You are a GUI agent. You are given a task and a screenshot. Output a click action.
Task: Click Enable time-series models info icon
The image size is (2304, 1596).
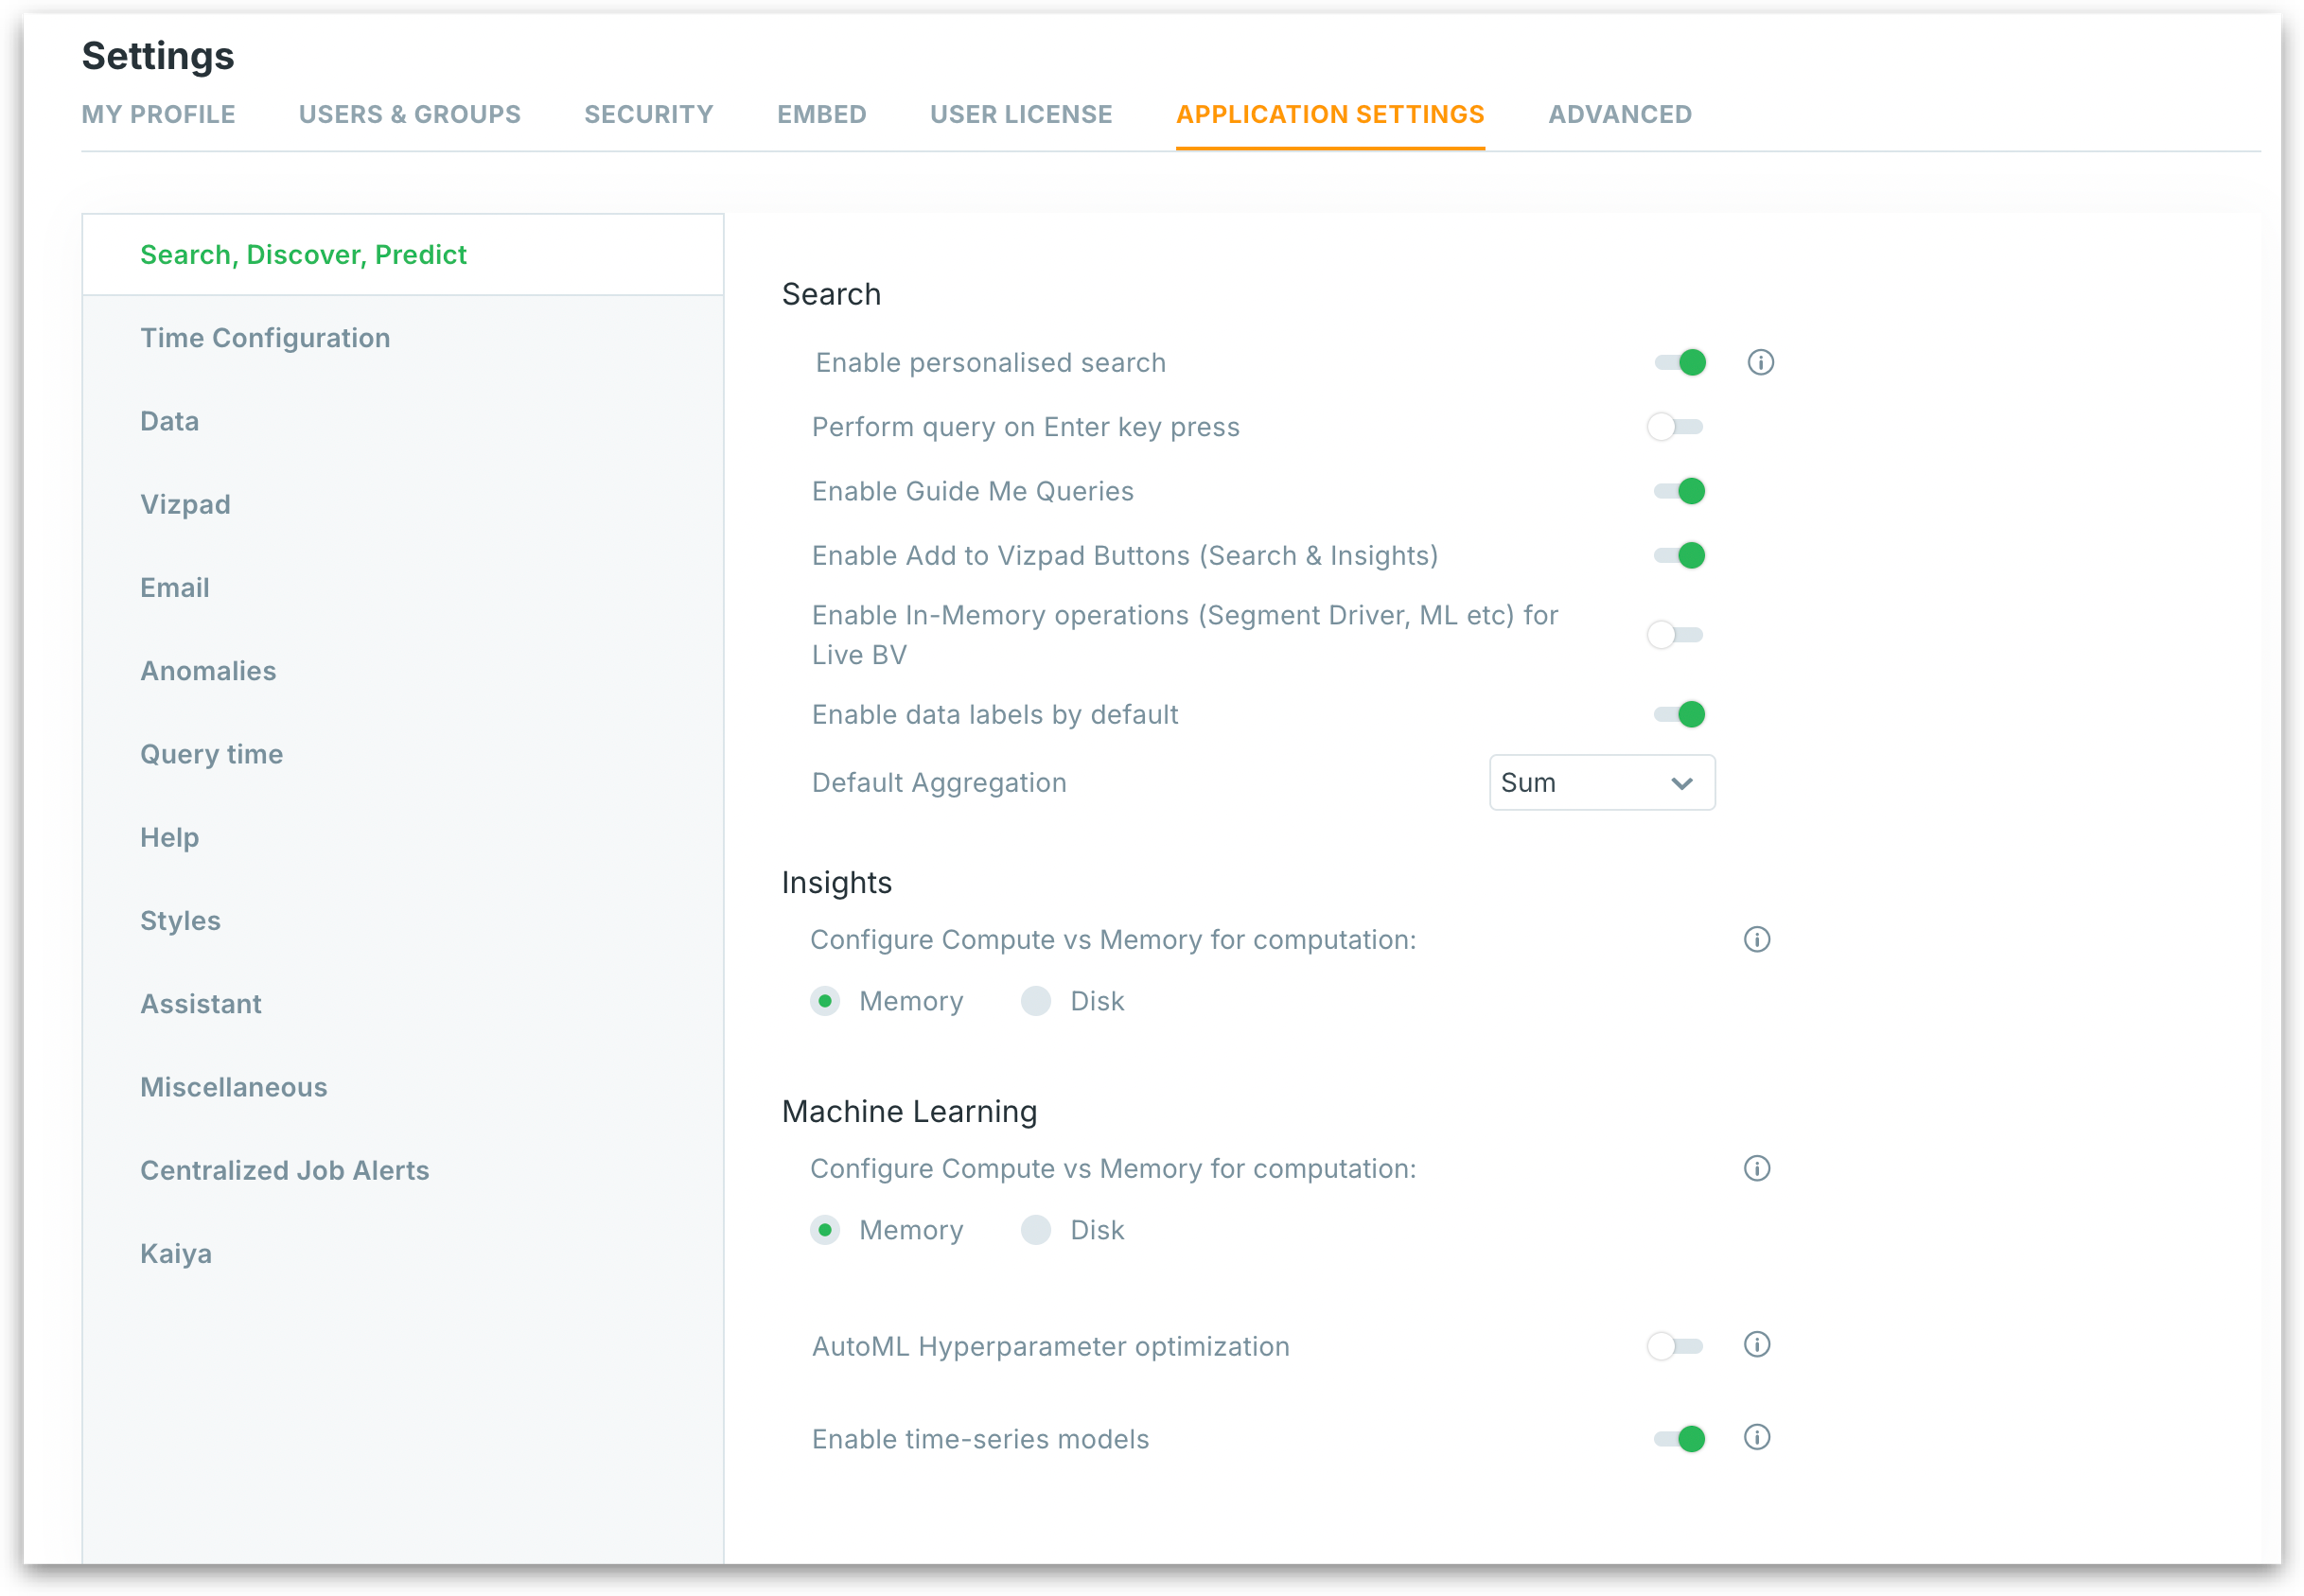click(1757, 1437)
